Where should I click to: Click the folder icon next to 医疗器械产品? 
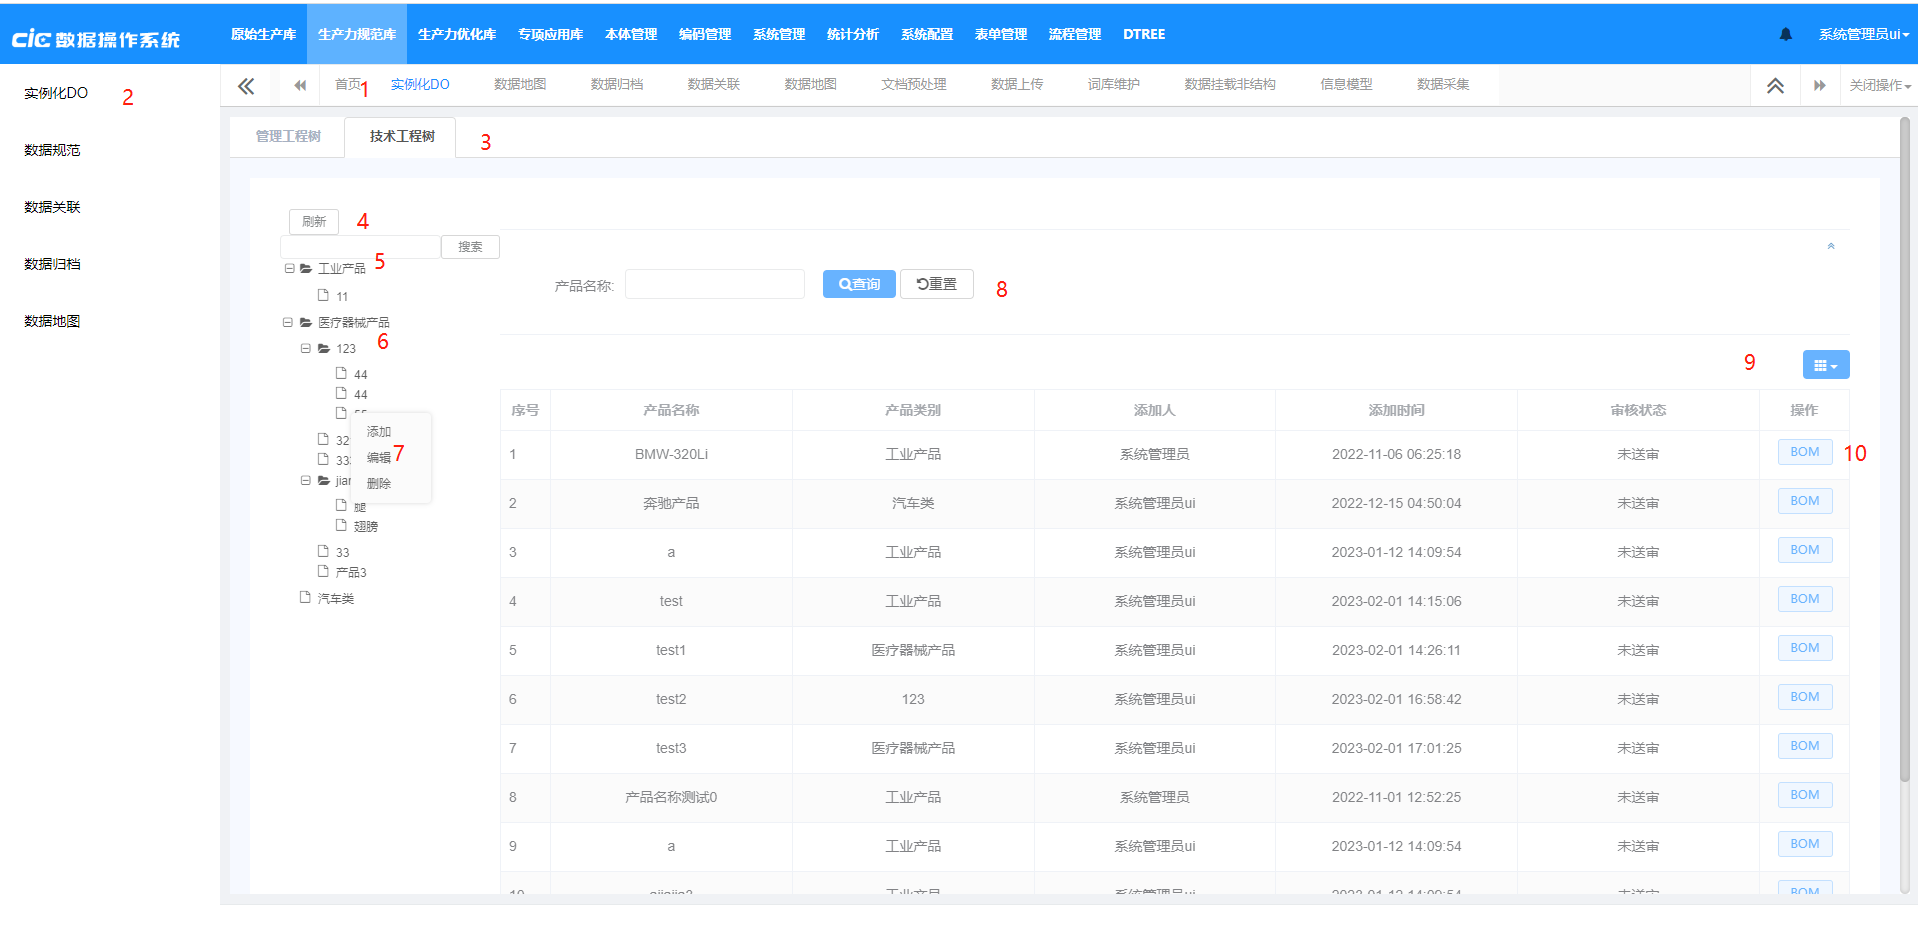307,322
